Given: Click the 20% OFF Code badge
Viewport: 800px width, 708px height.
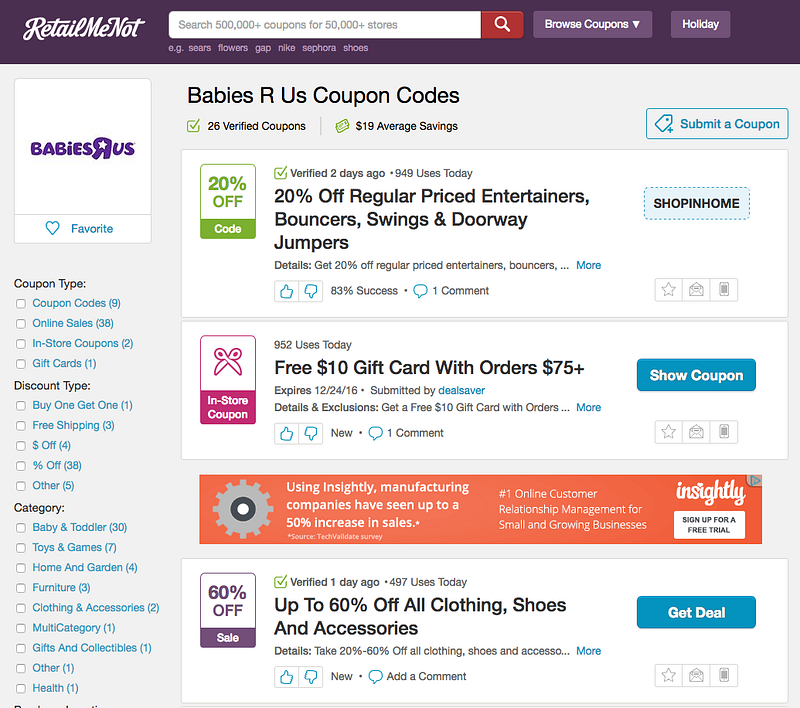Looking at the screenshot, I should click(228, 201).
